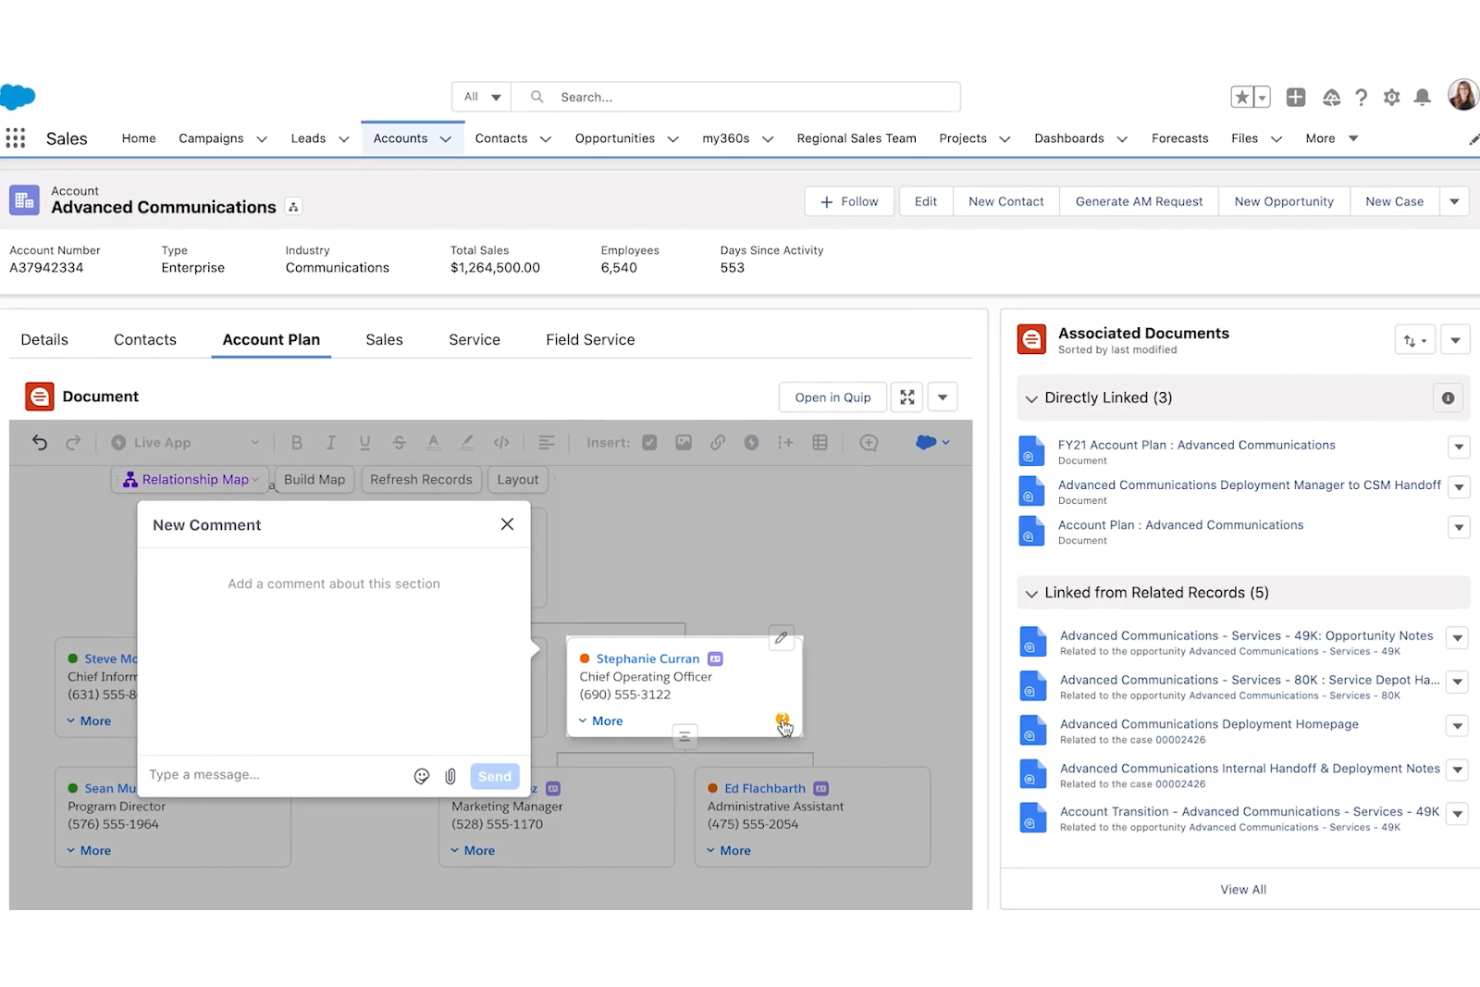Switch to the Service tab
1480x987 pixels.
tap(474, 339)
